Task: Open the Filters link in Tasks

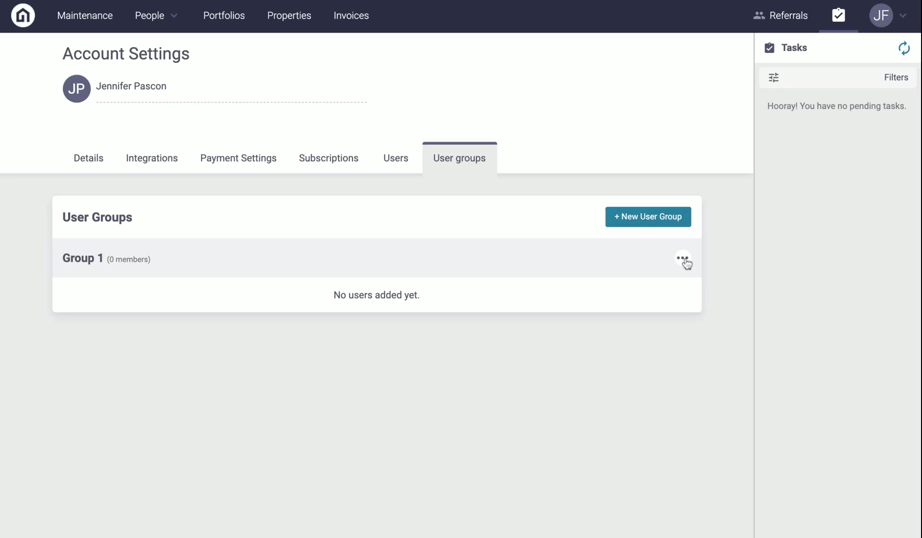Action: point(895,78)
